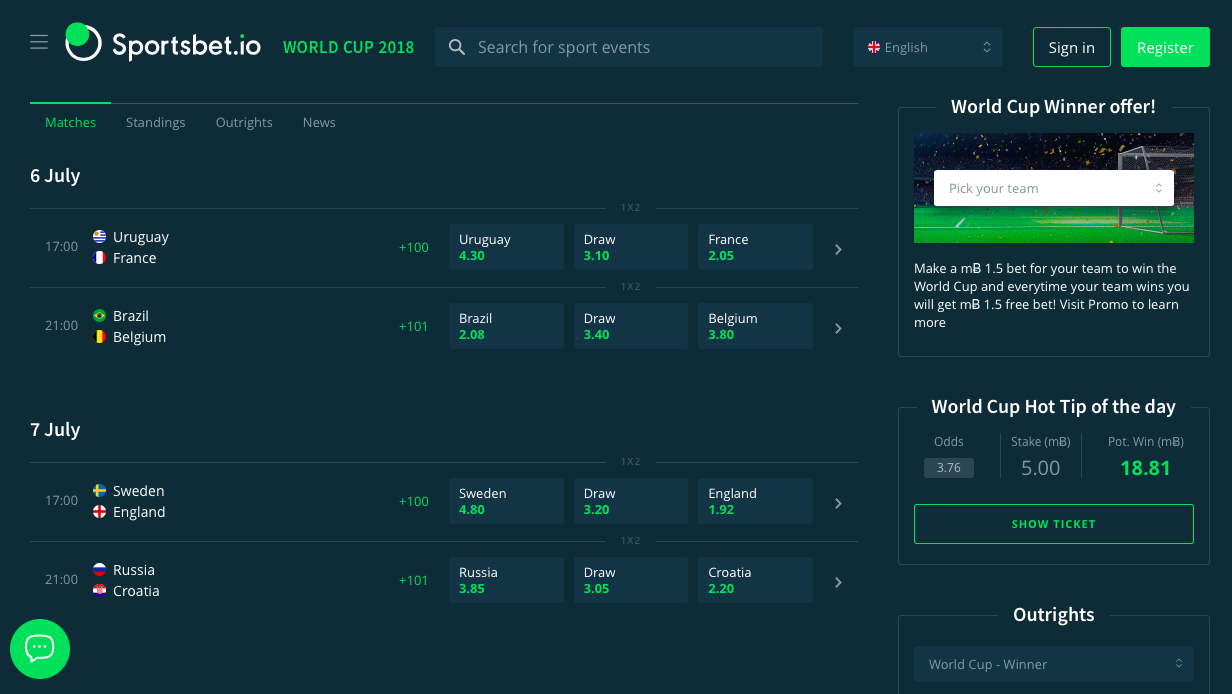This screenshot has width=1232, height=694.
Task: Show +101 markets for Brazil vs Belgium
Action: point(414,326)
